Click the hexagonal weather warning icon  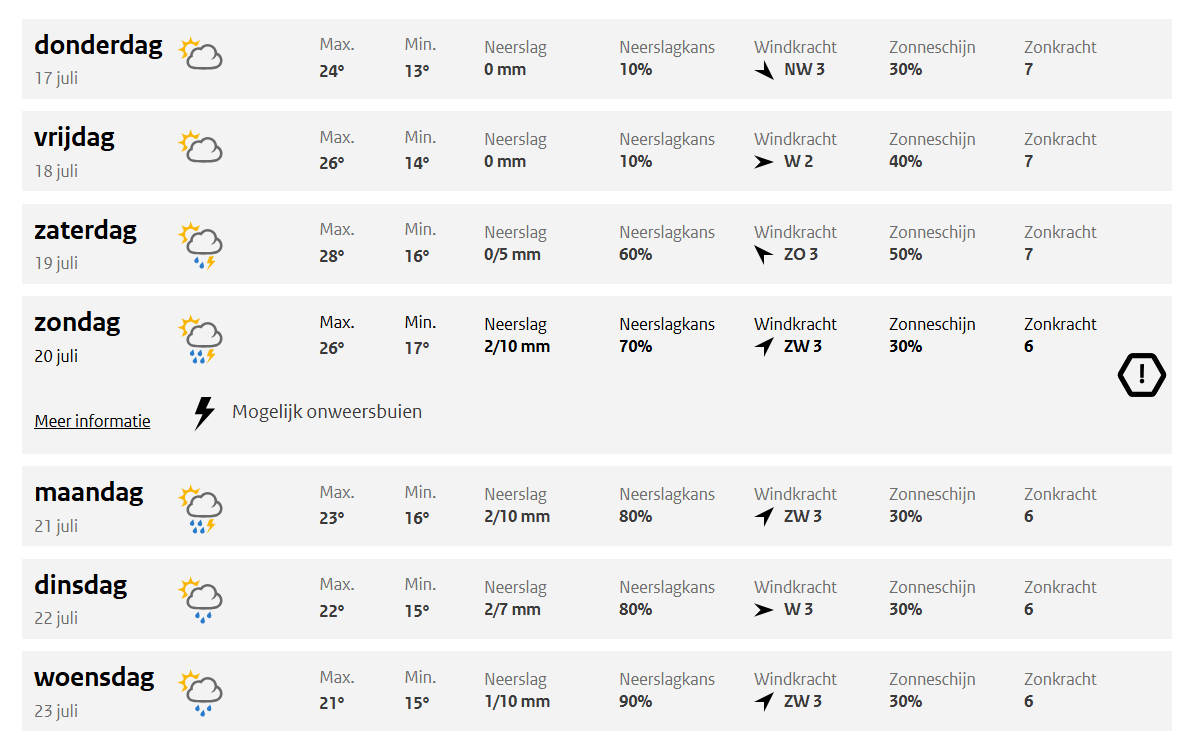[x=1141, y=375]
